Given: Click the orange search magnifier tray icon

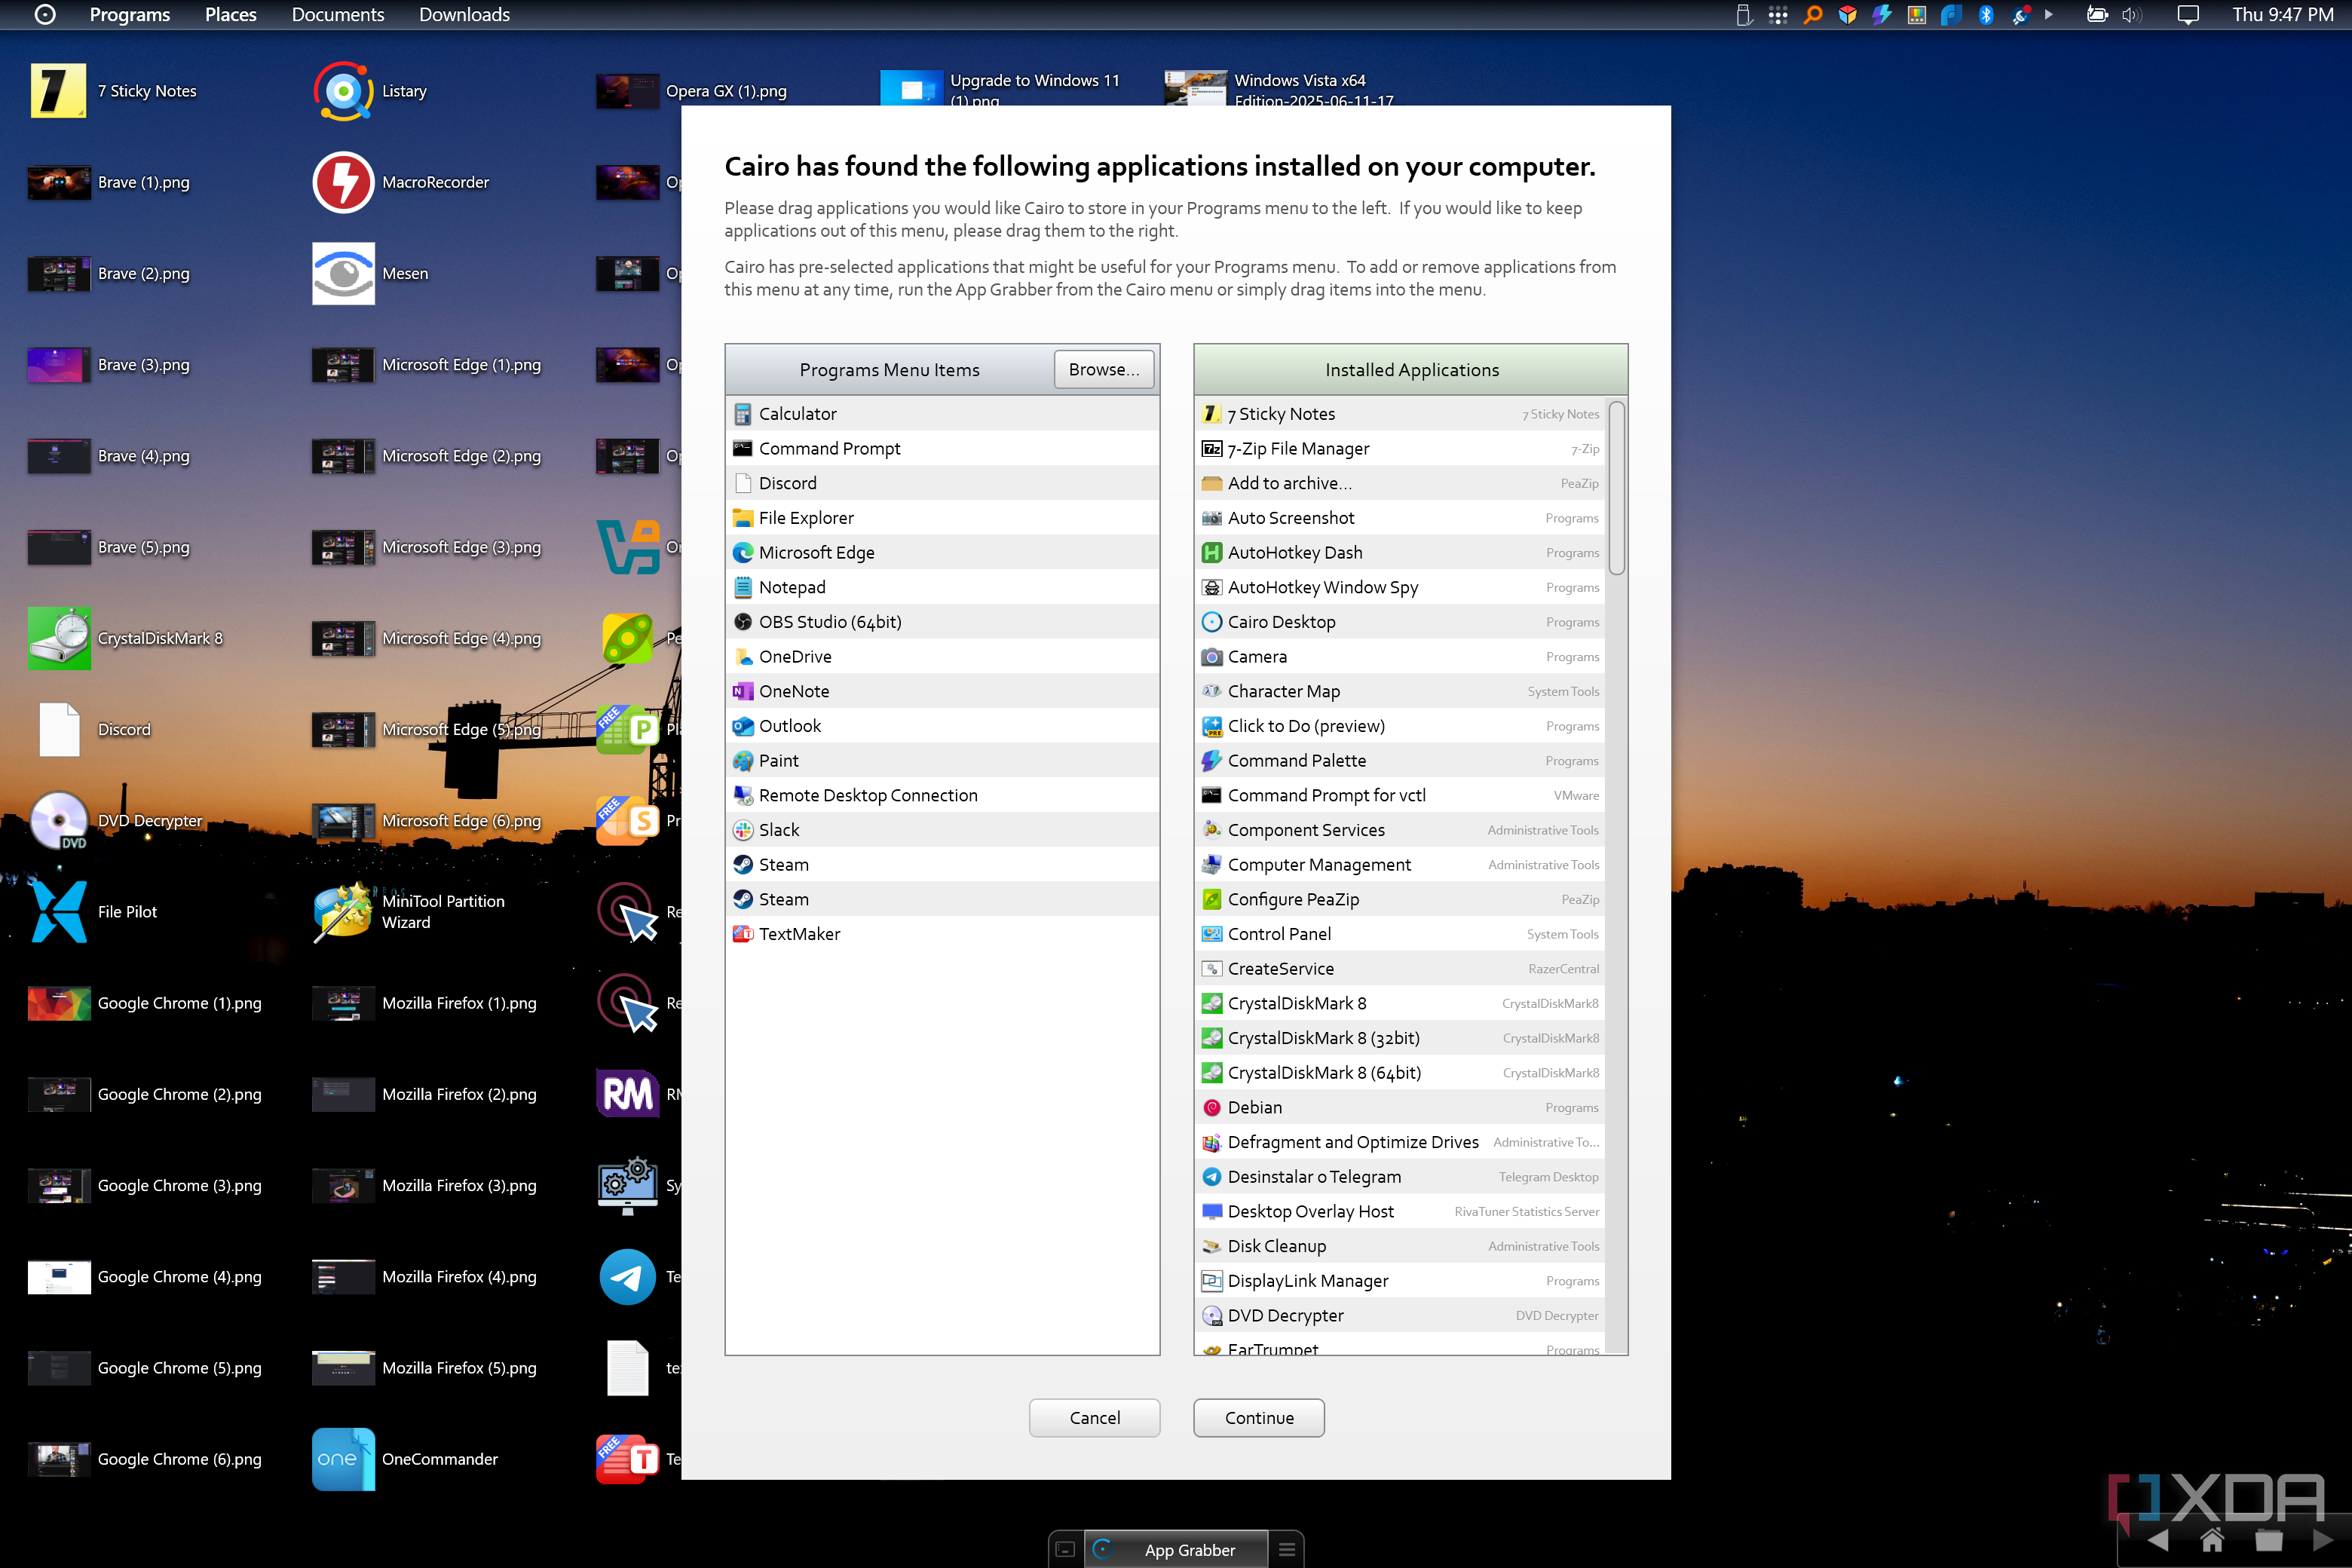Looking at the screenshot, I should (1812, 14).
